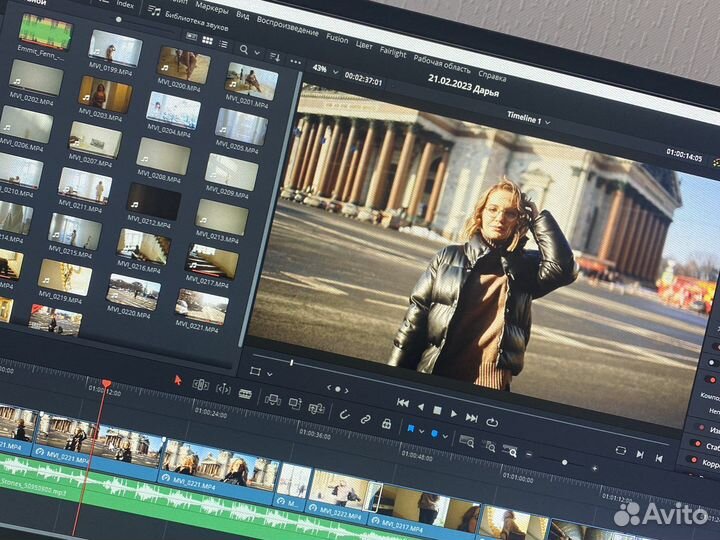The height and width of the screenshot is (540, 720).
Task: Toggle the linked selection chain icon
Action: point(365,419)
